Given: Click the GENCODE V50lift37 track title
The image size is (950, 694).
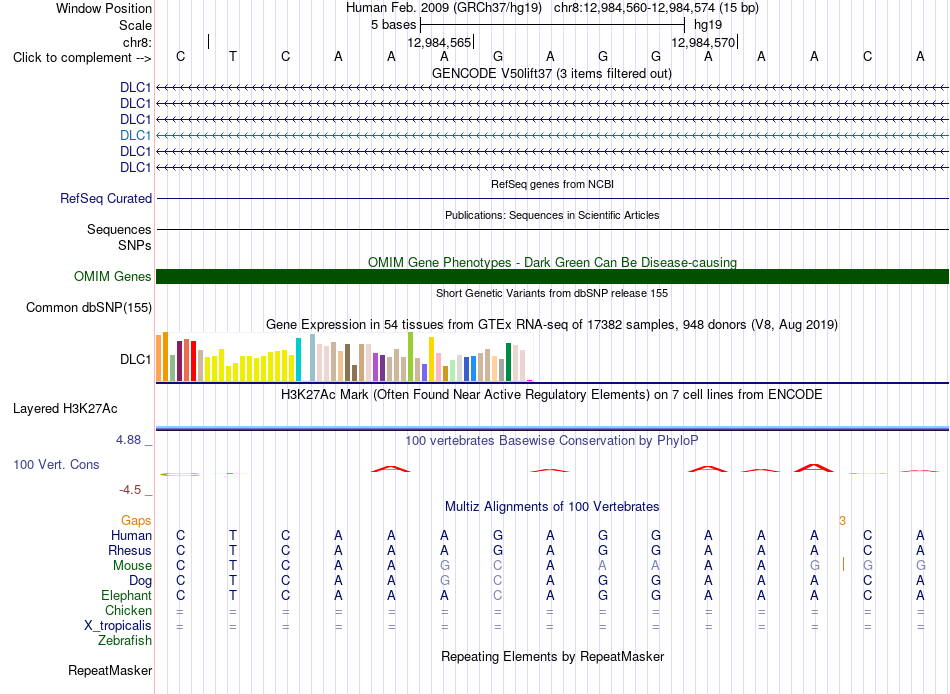Looking at the screenshot, I should click(552, 73).
